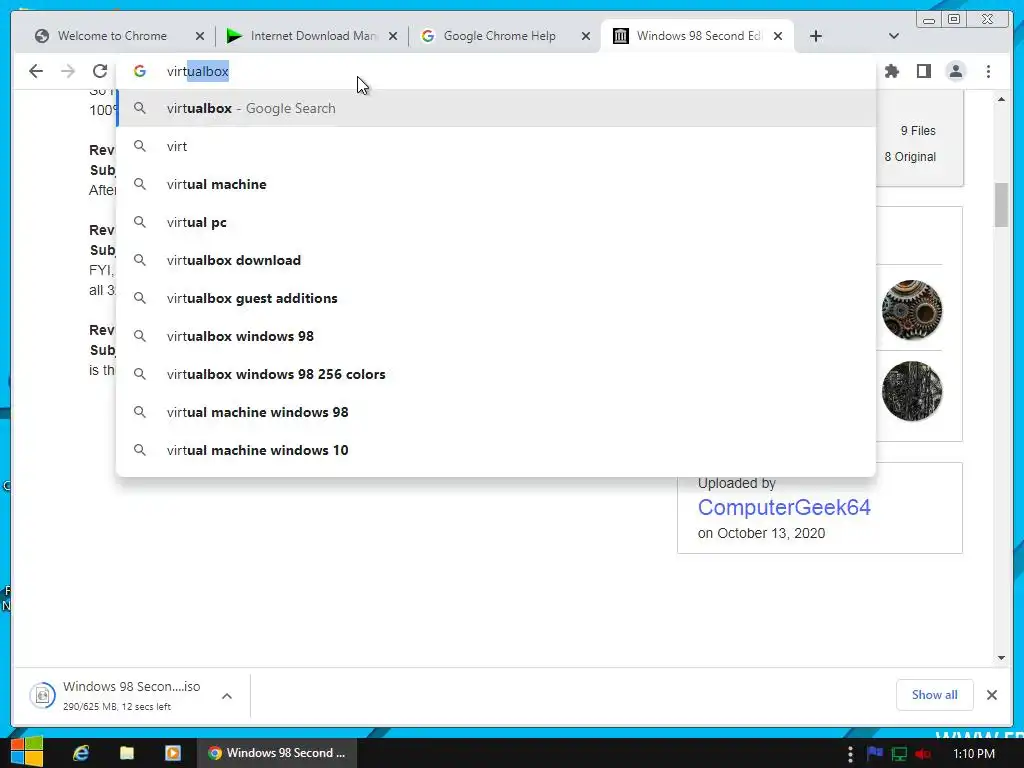The height and width of the screenshot is (768, 1024).
Task: Choose 'virtualbox - Google Search' suggestion
Action: (496, 108)
